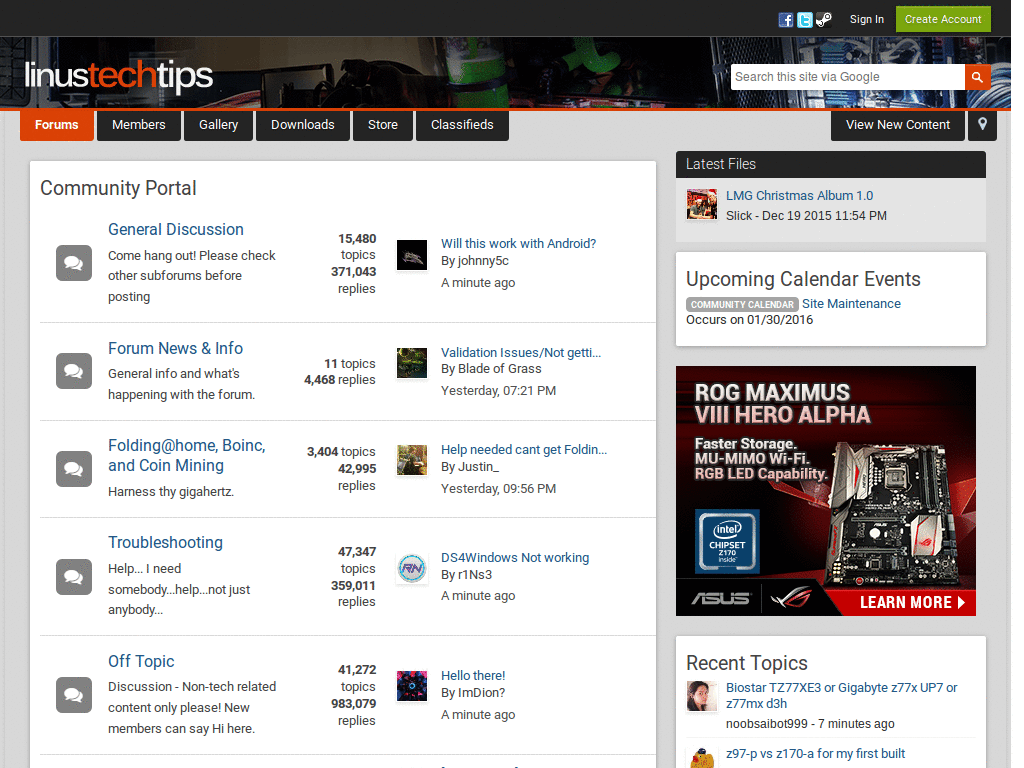This screenshot has width=1024, height=768.
Task: Open ImDion? avatar thumbnail
Action: pos(412,686)
